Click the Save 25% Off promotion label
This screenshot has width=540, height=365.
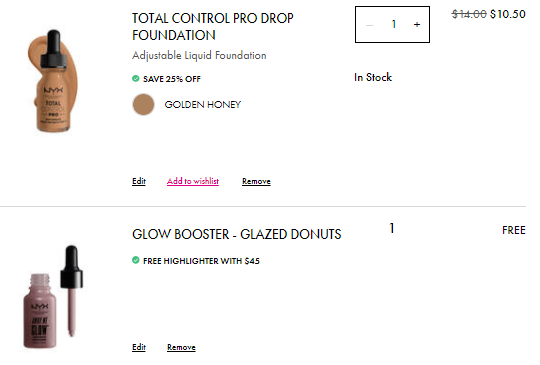[172, 79]
